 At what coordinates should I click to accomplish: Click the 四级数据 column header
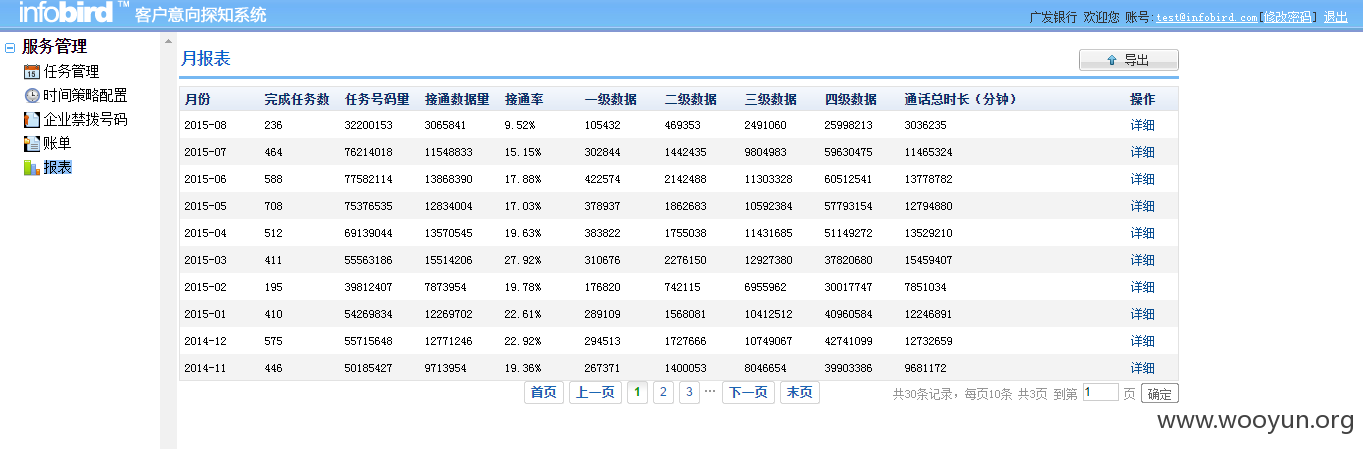tap(851, 99)
